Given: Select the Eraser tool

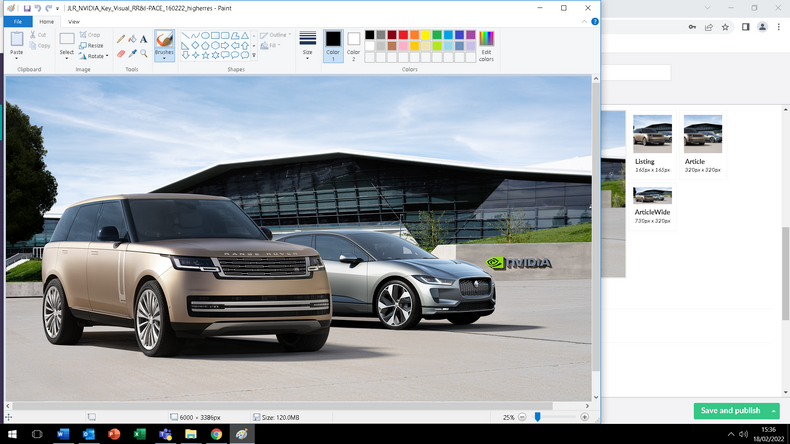Looking at the screenshot, I should pyautogui.click(x=121, y=53).
